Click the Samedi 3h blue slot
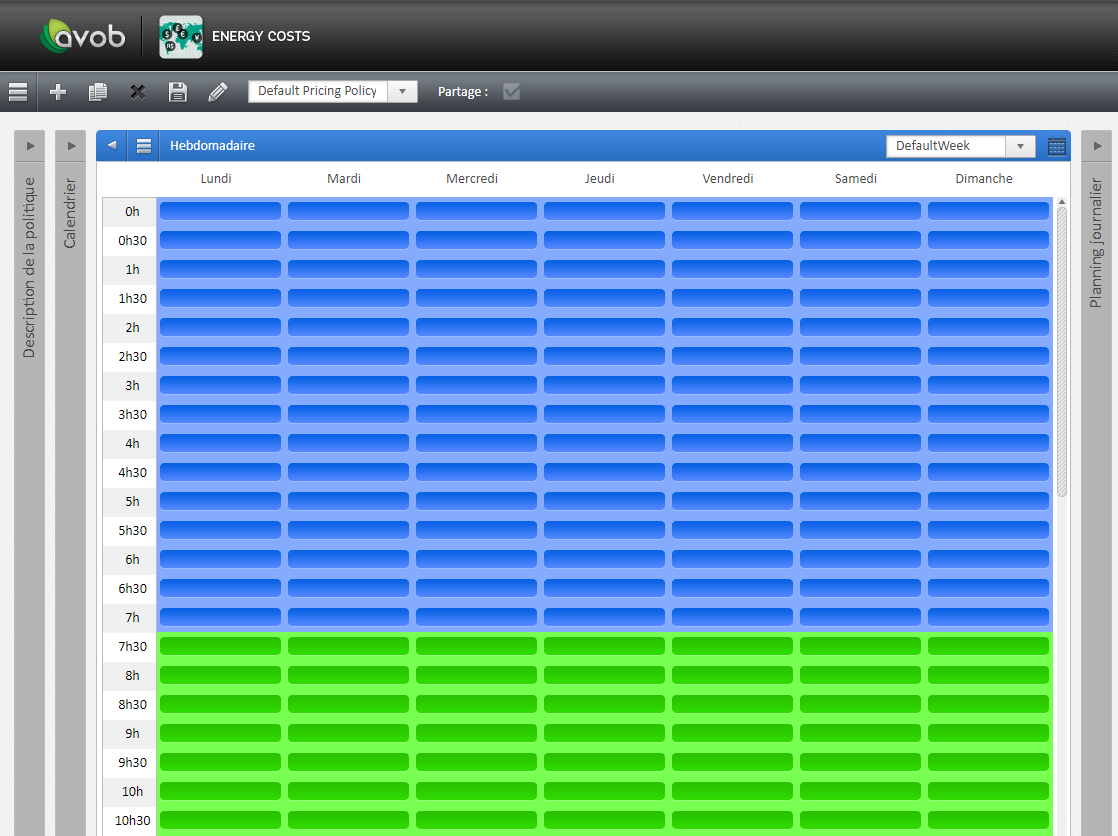 click(x=861, y=385)
